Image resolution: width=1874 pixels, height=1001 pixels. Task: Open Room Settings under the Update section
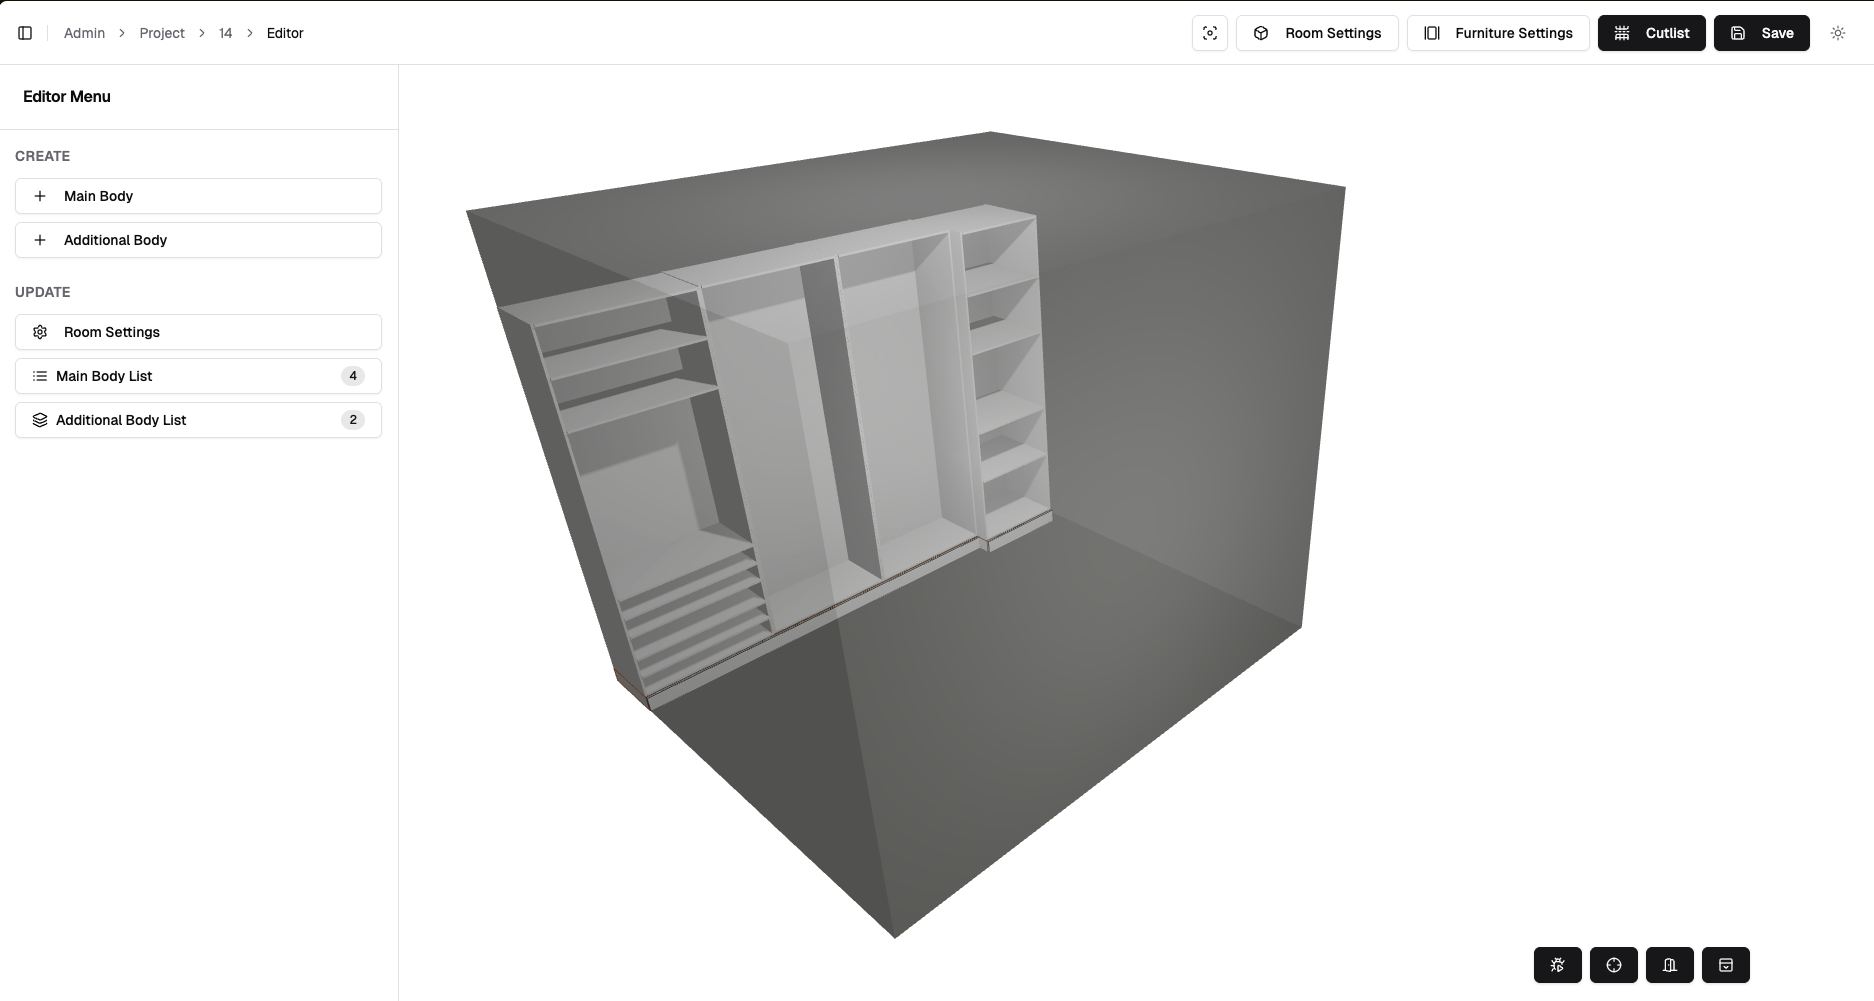197,331
